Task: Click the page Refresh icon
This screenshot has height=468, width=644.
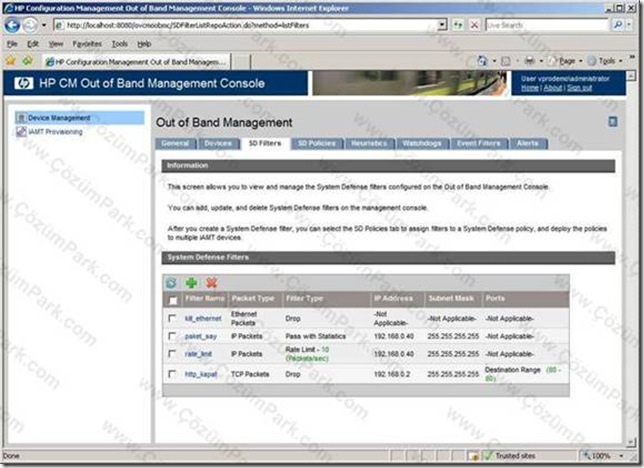Action: pyautogui.click(x=458, y=25)
